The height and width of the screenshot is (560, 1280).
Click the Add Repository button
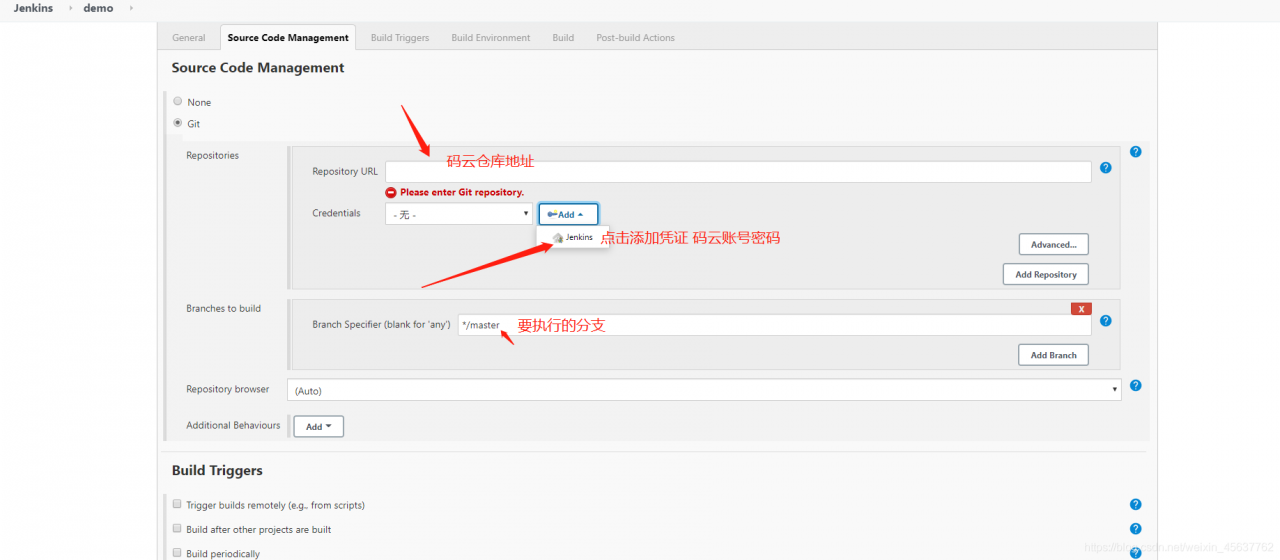pos(1046,274)
